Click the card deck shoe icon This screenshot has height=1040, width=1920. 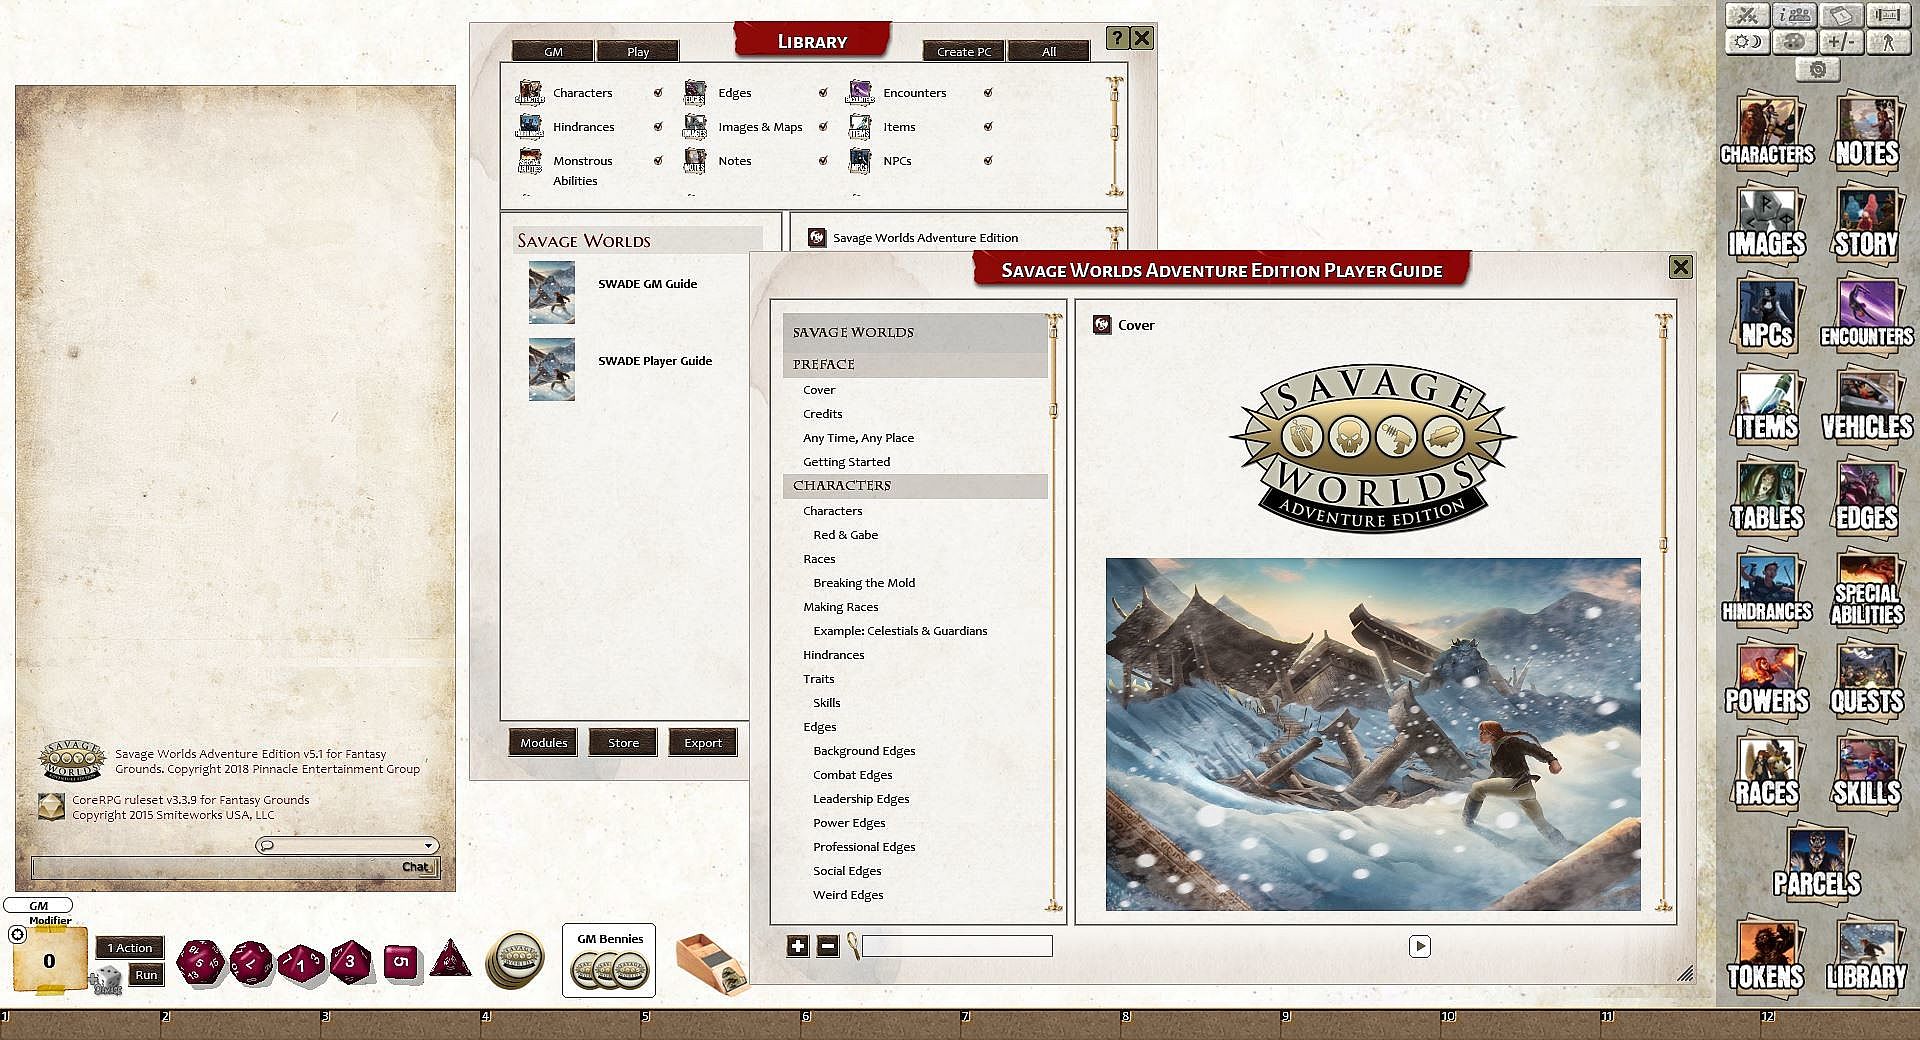(711, 963)
